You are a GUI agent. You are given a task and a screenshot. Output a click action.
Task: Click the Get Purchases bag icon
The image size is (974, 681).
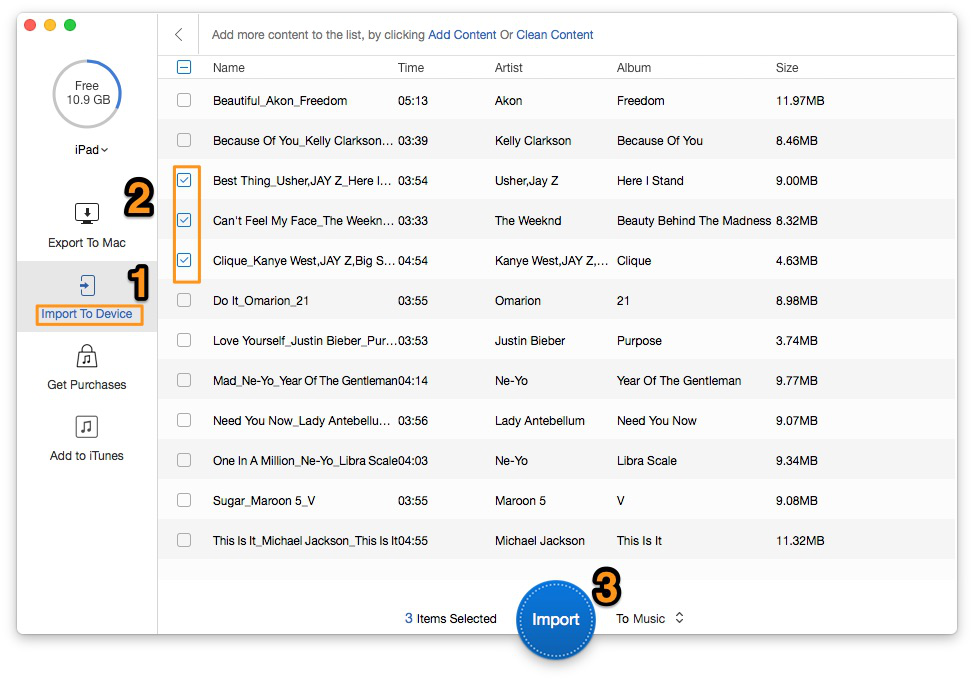coord(87,356)
